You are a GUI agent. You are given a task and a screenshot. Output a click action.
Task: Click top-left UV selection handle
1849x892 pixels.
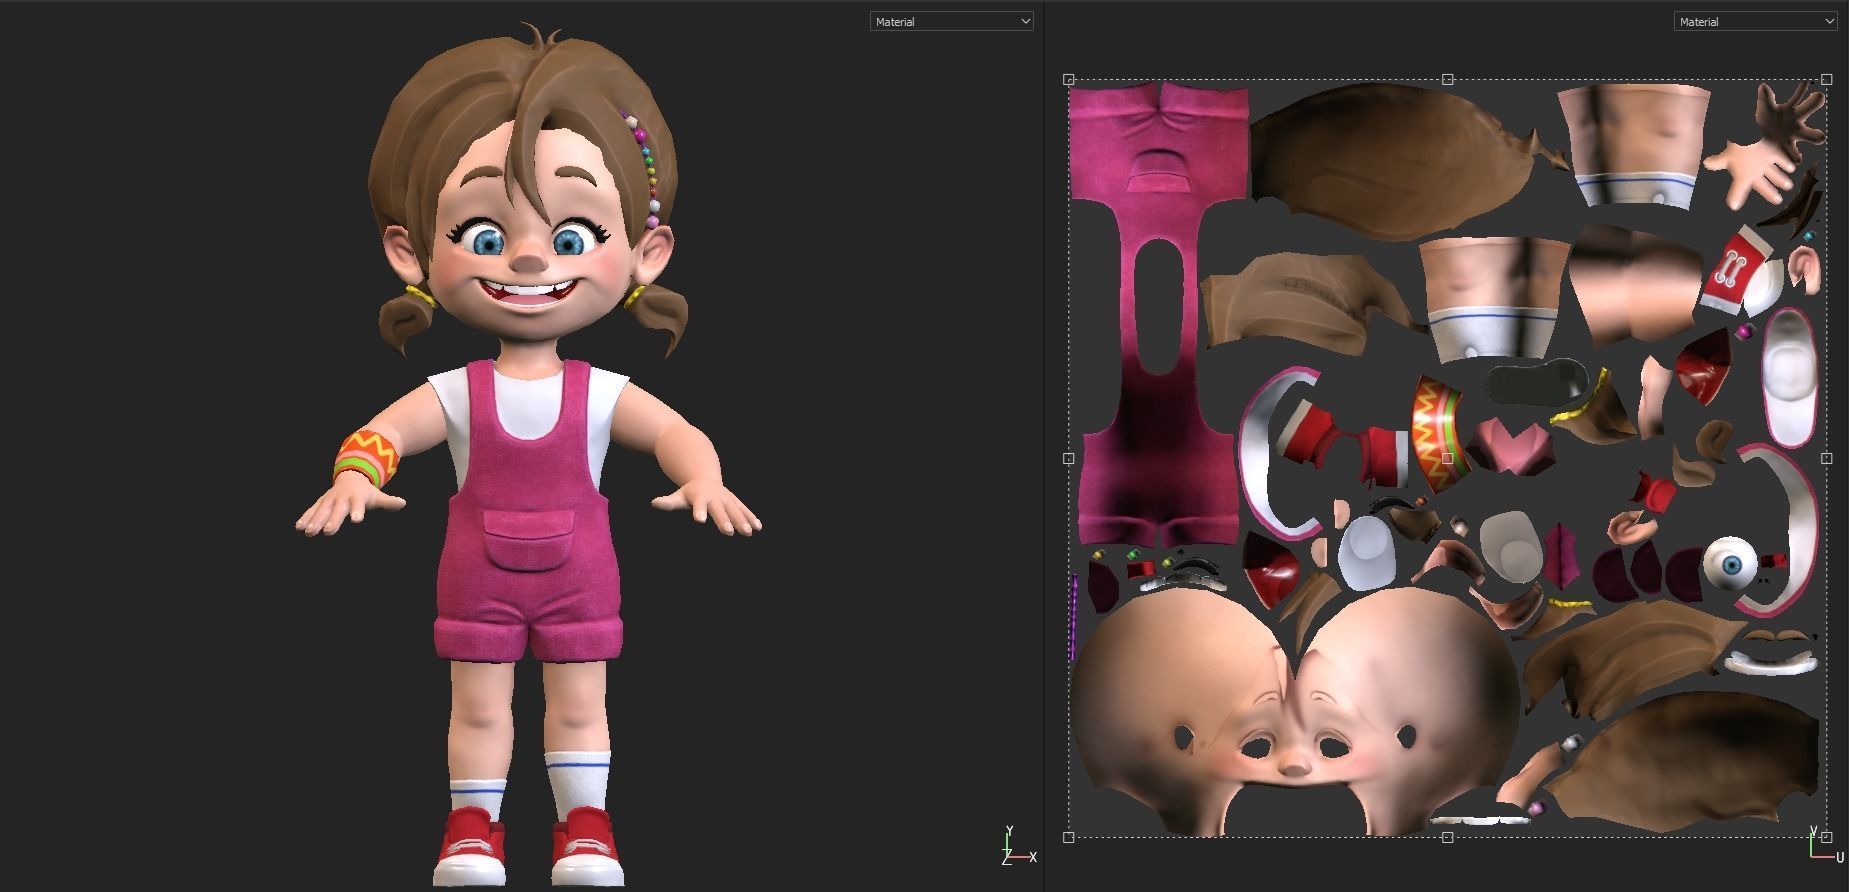[x=1068, y=79]
